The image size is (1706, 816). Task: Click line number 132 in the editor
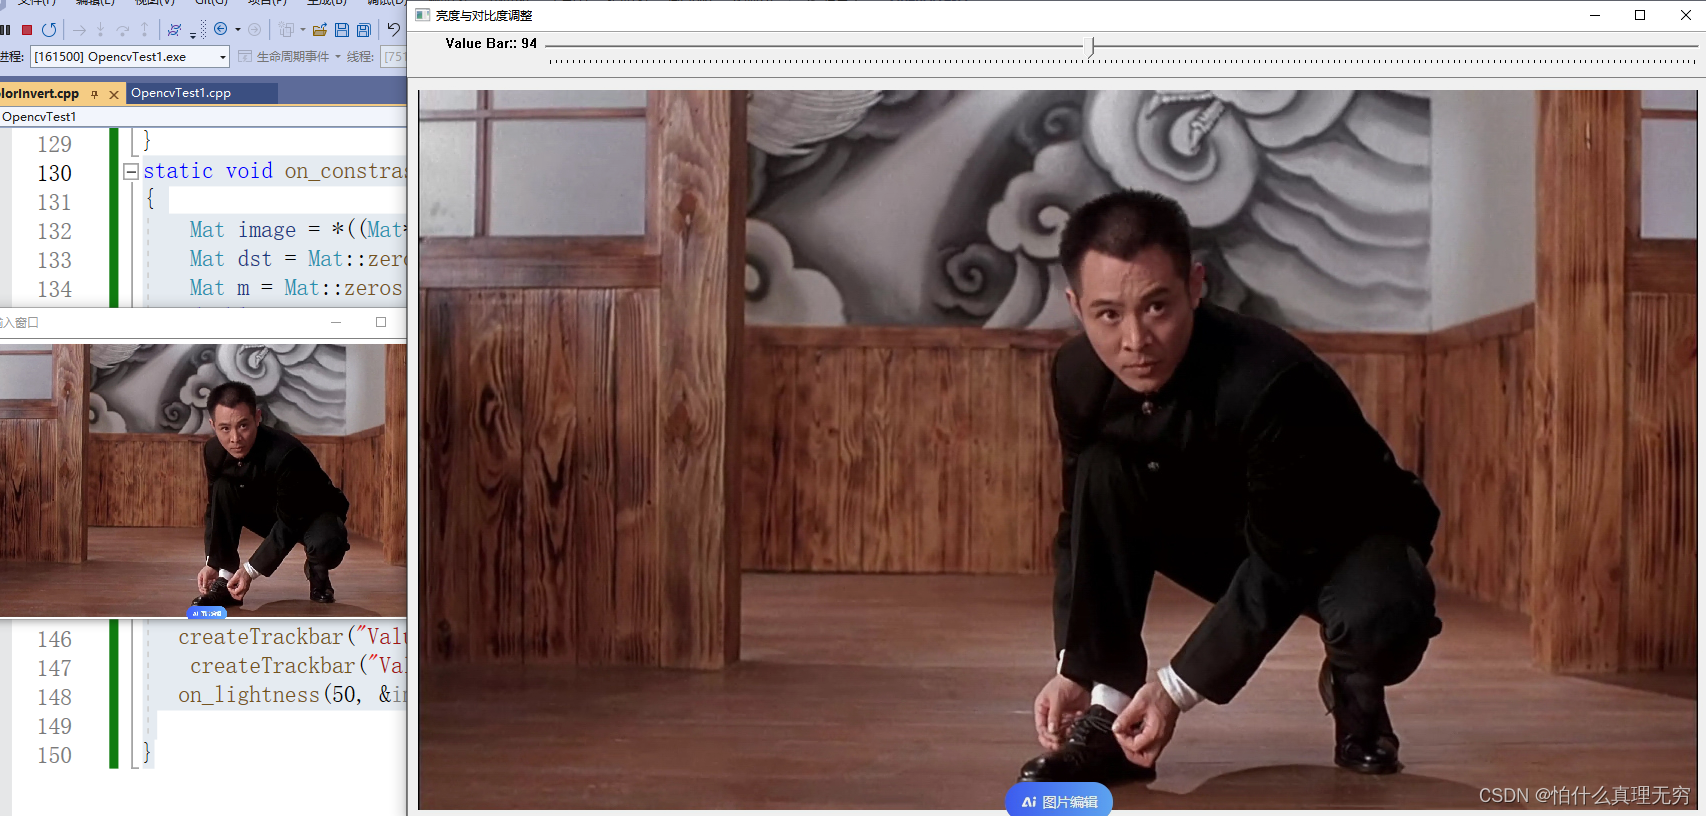coord(55,231)
